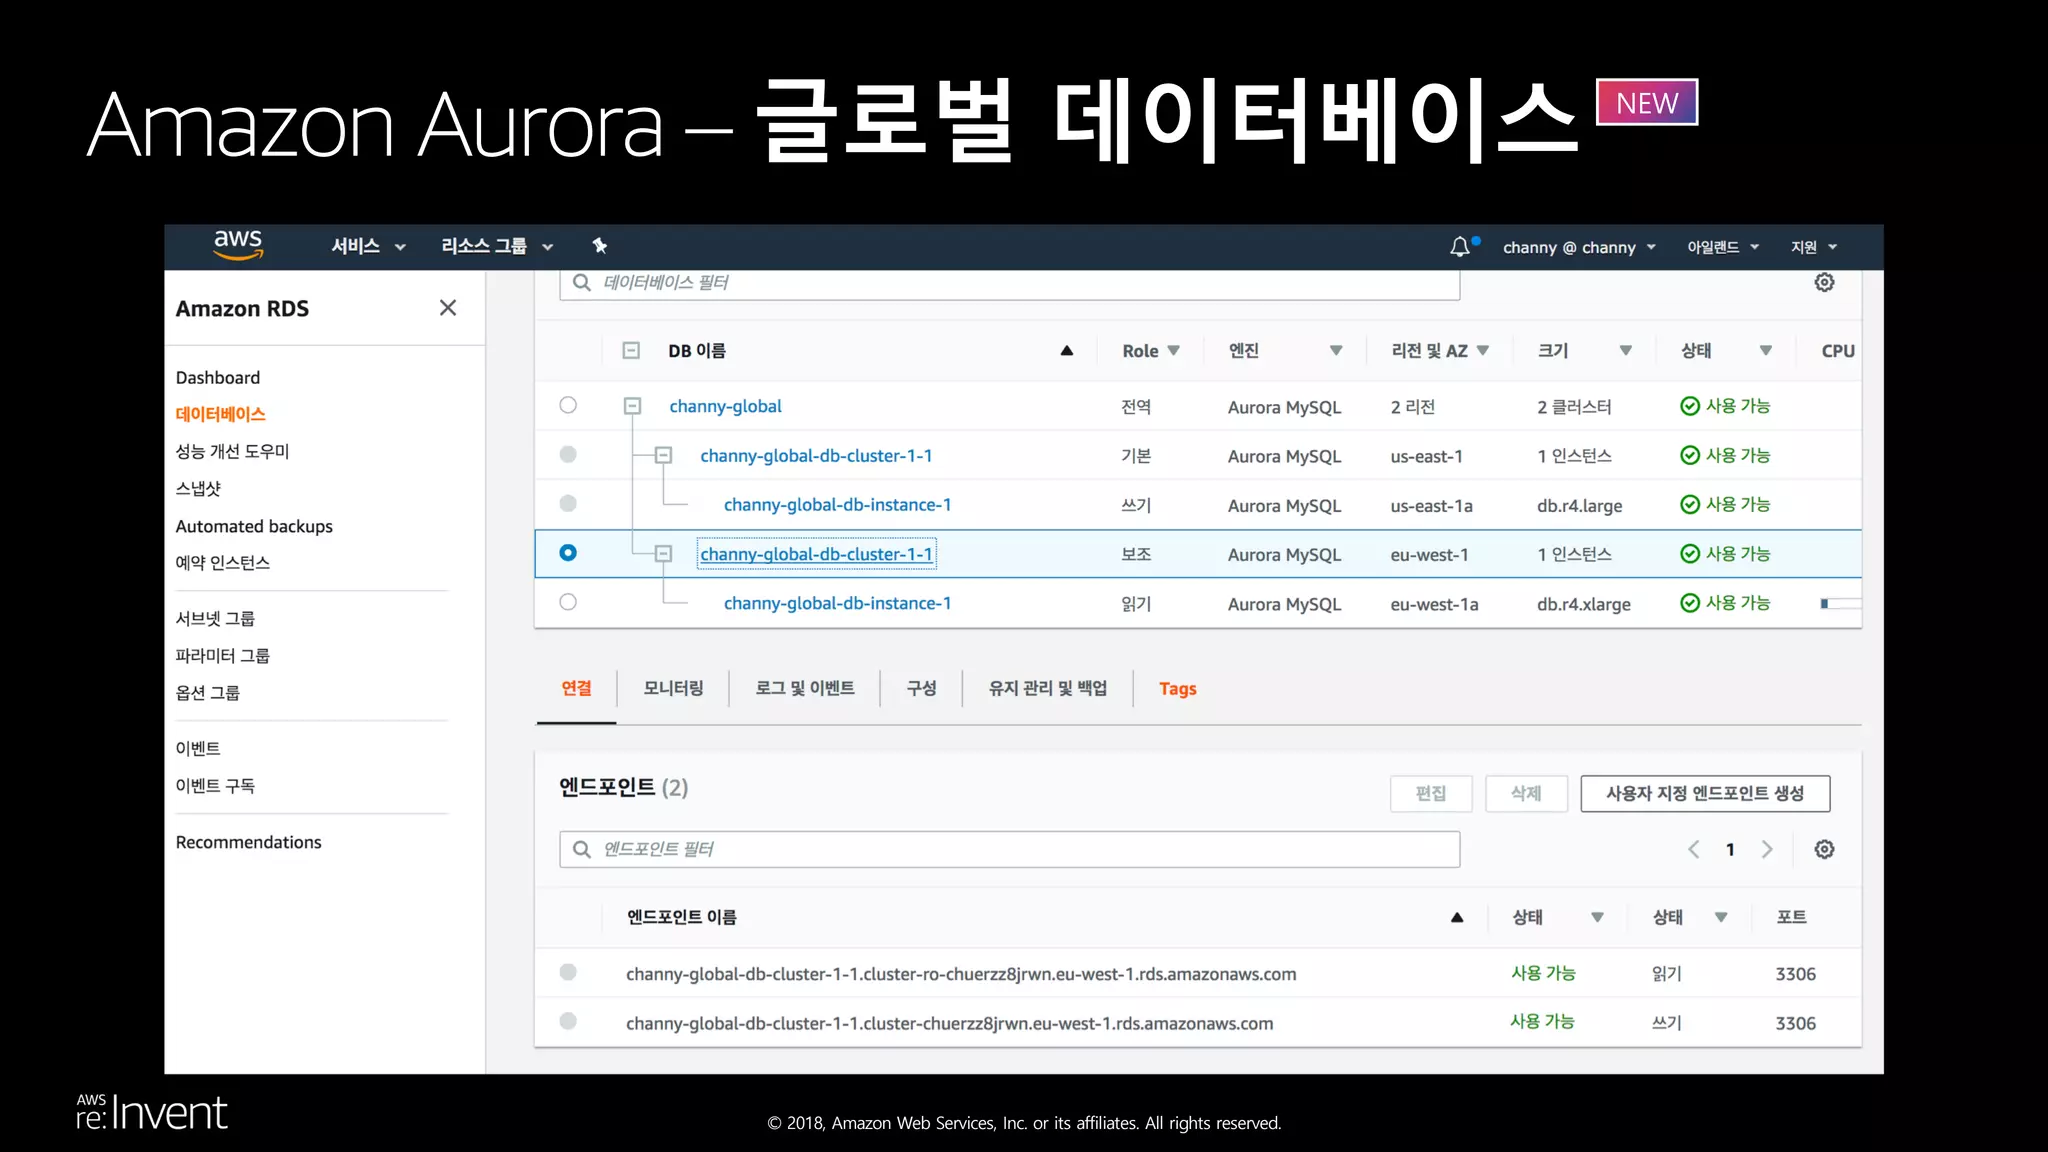Collapse all rows via header tree toggle
This screenshot has width=2048, height=1152.
[x=631, y=351]
